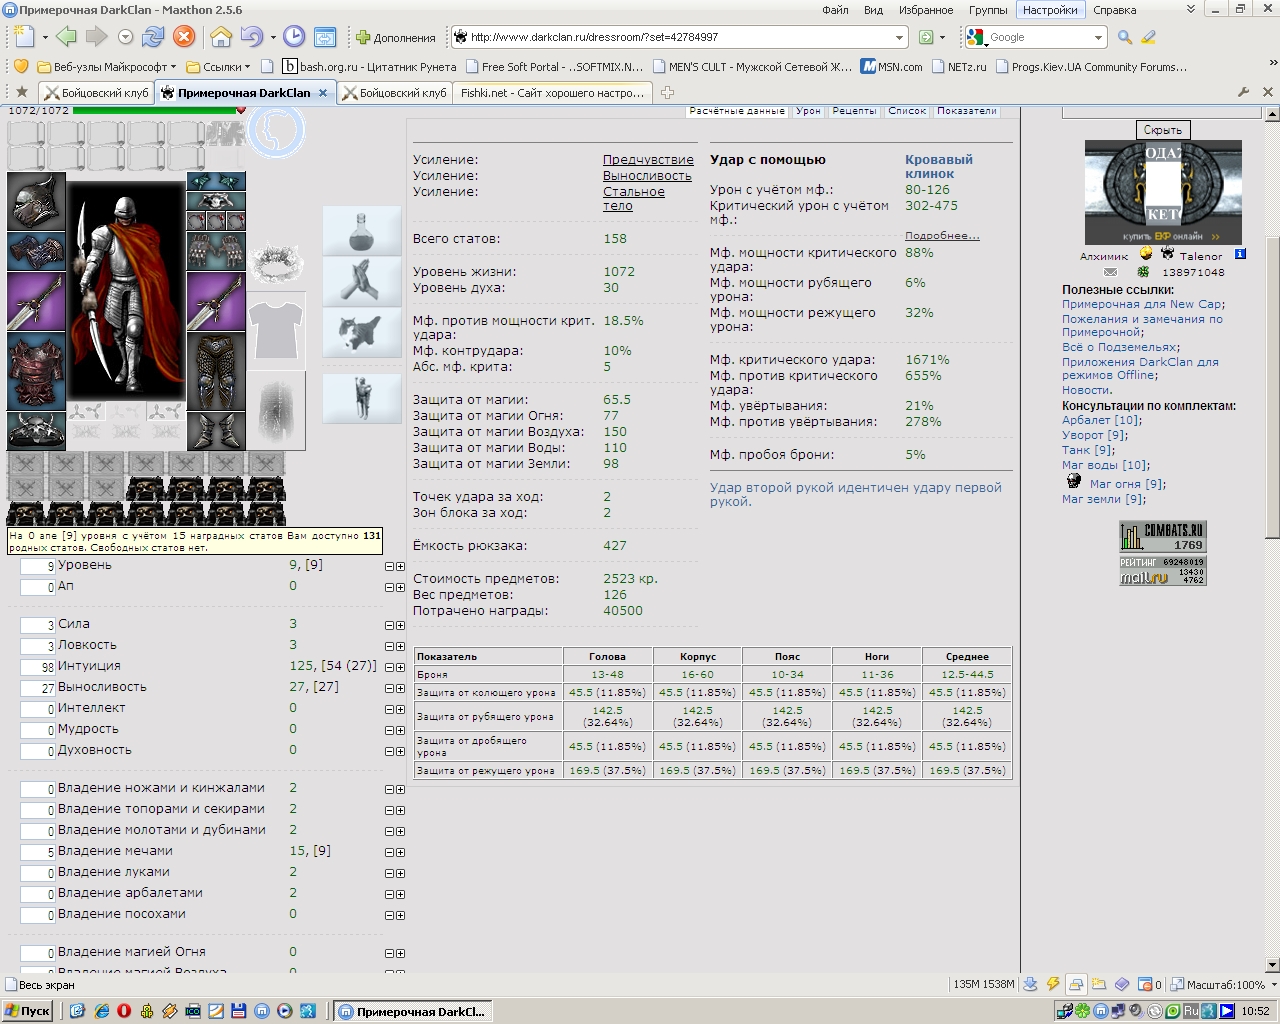The height and width of the screenshot is (1024, 1280).
Task: Click the chest armor equipment slot
Action: coord(36,371)
